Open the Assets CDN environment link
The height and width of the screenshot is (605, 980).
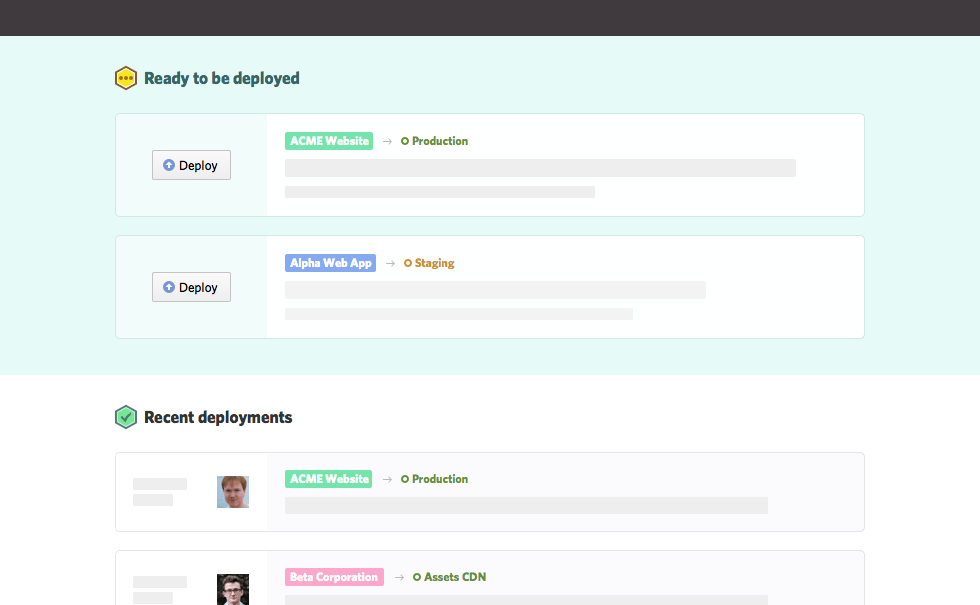tap(453, 576)
